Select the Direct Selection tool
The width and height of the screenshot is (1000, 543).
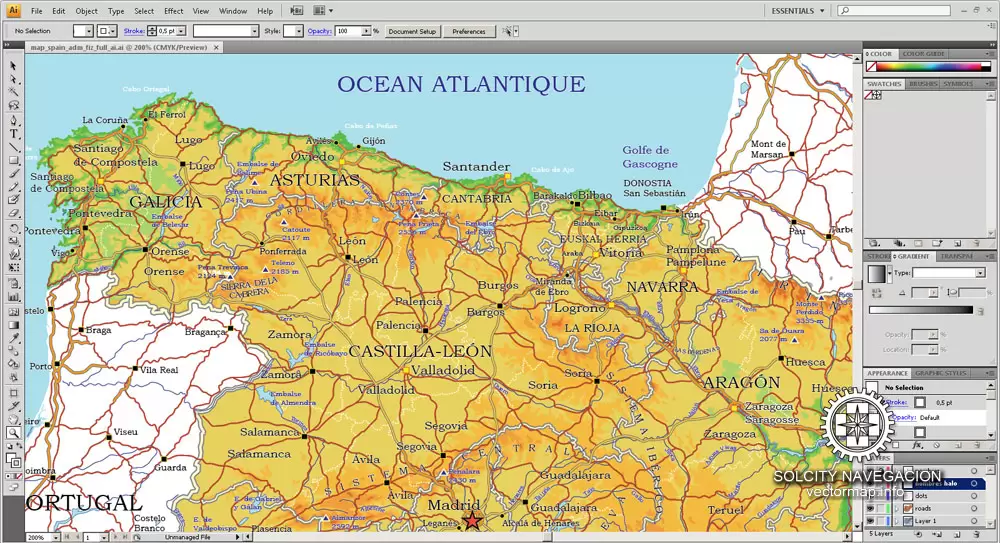pyautogui.click(x=13, y=79)
